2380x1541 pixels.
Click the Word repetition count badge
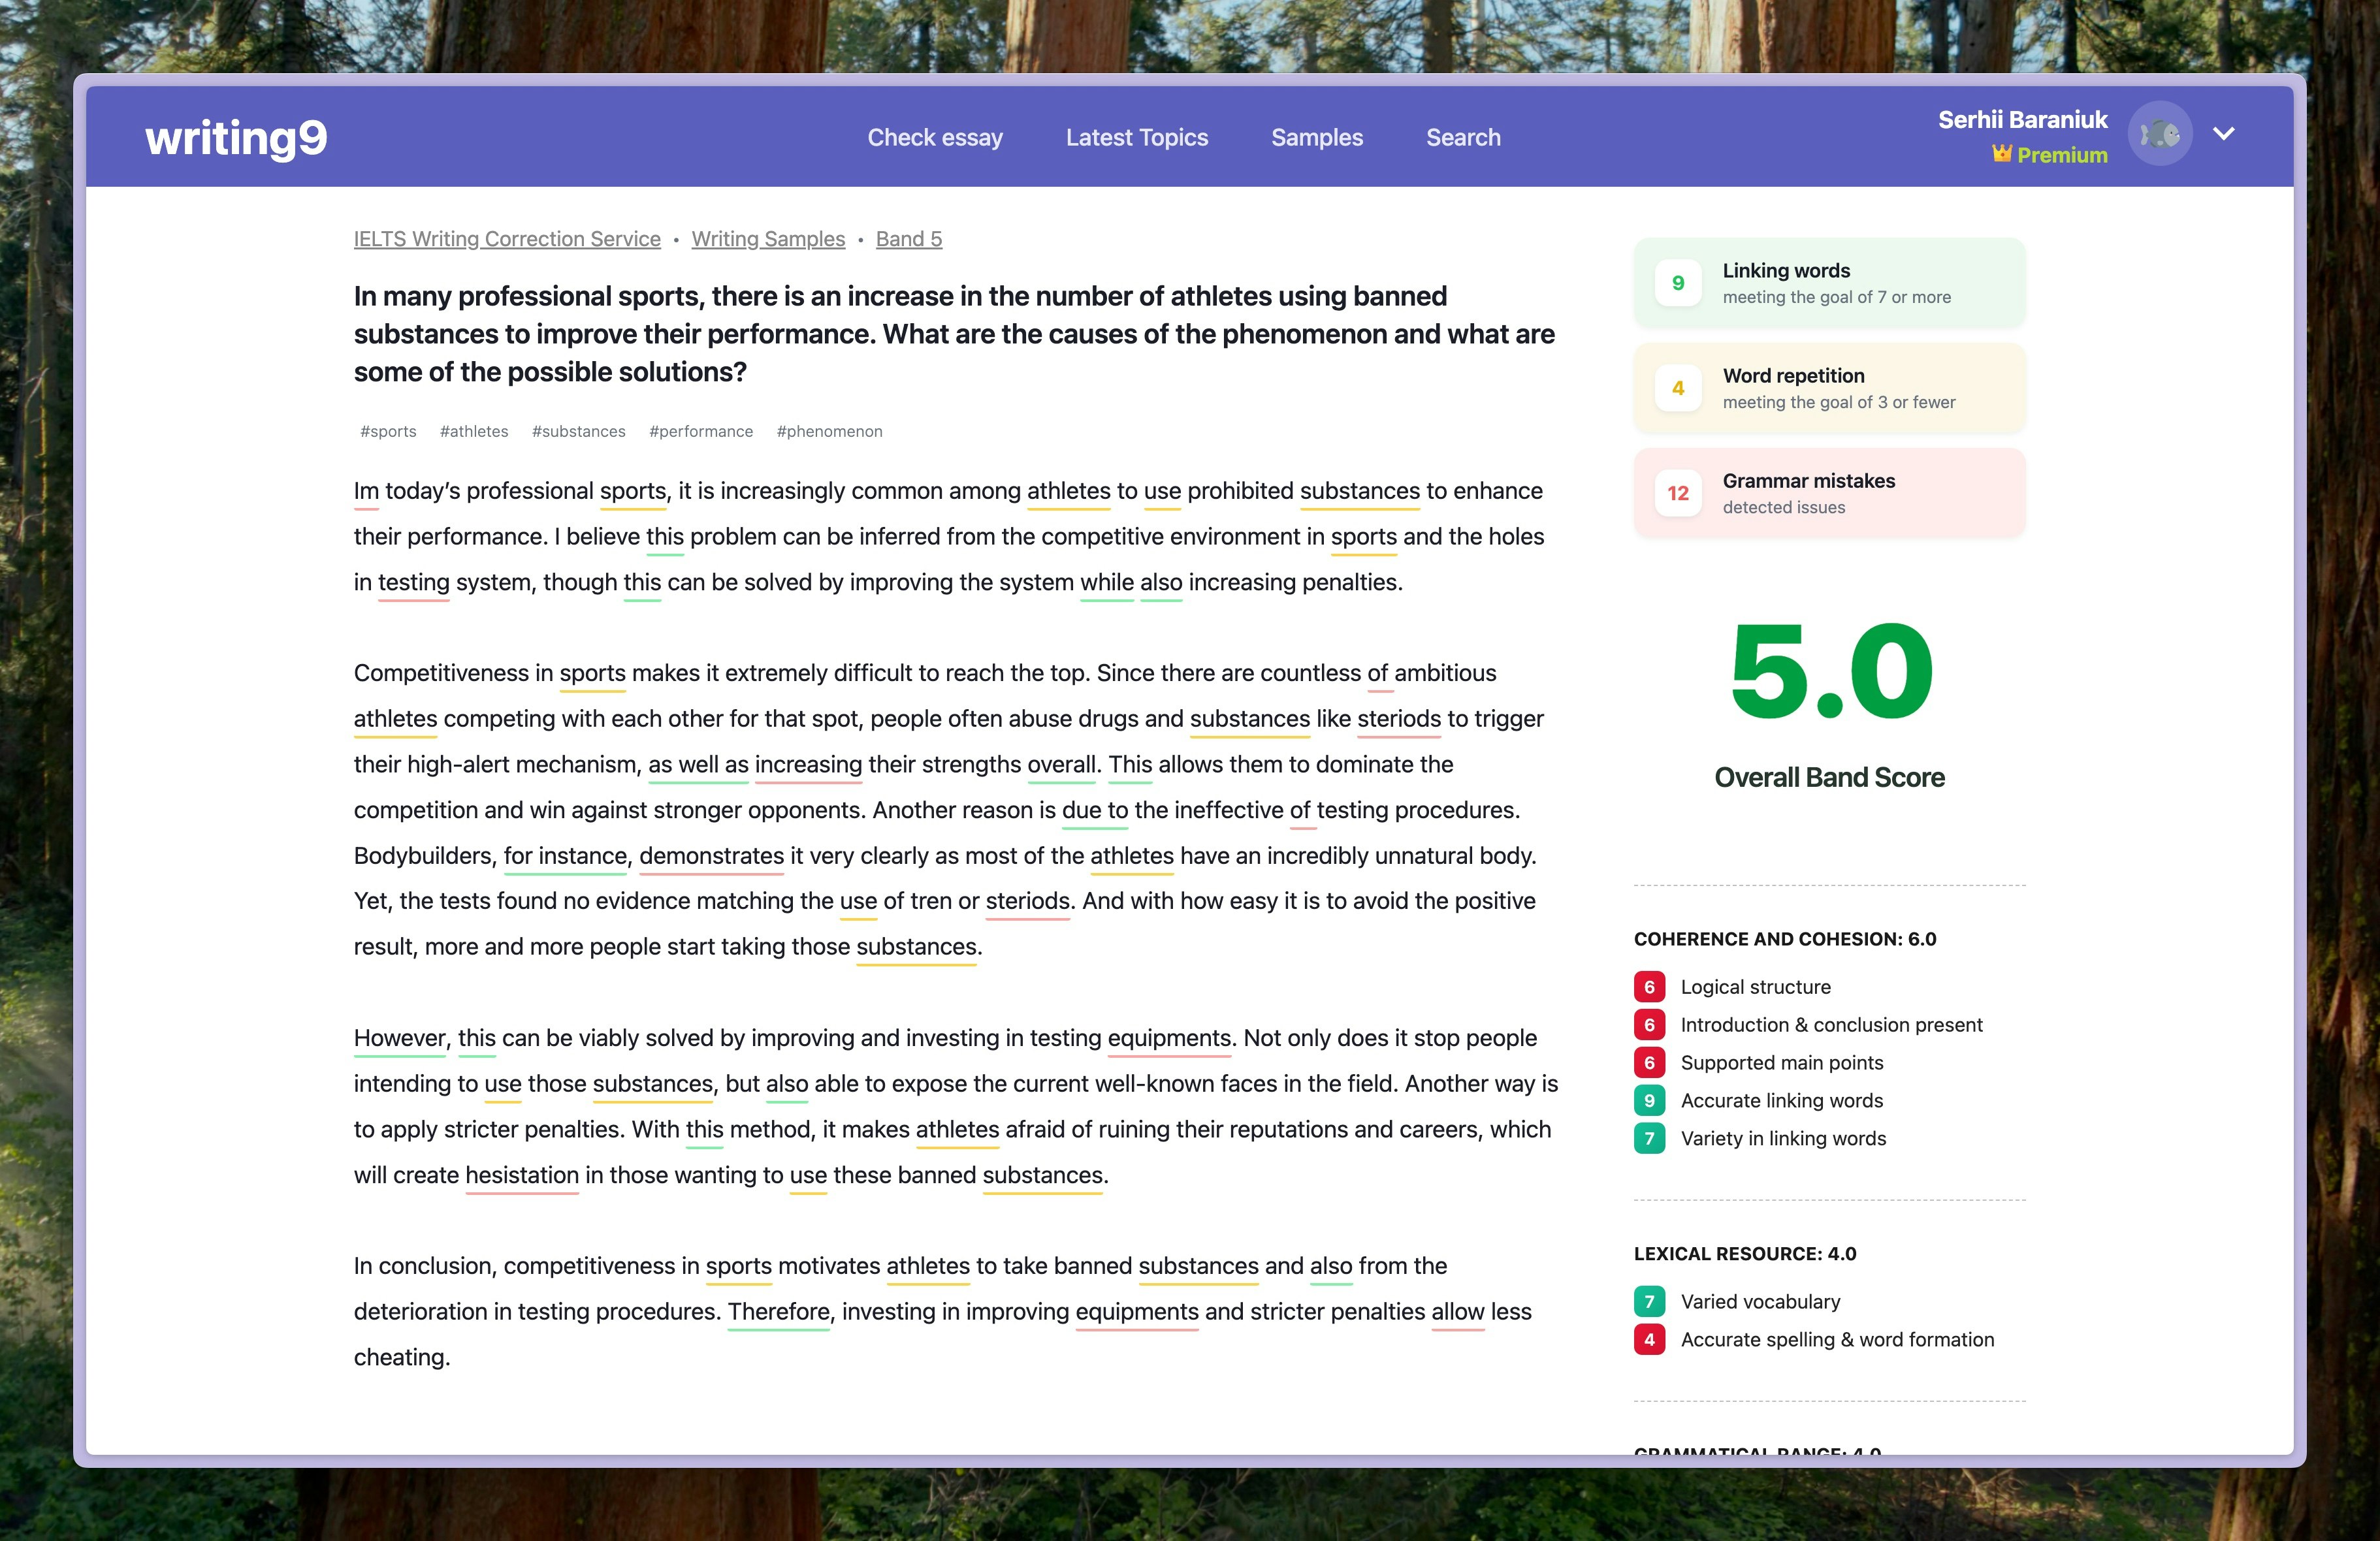[x=1678, y=388]
